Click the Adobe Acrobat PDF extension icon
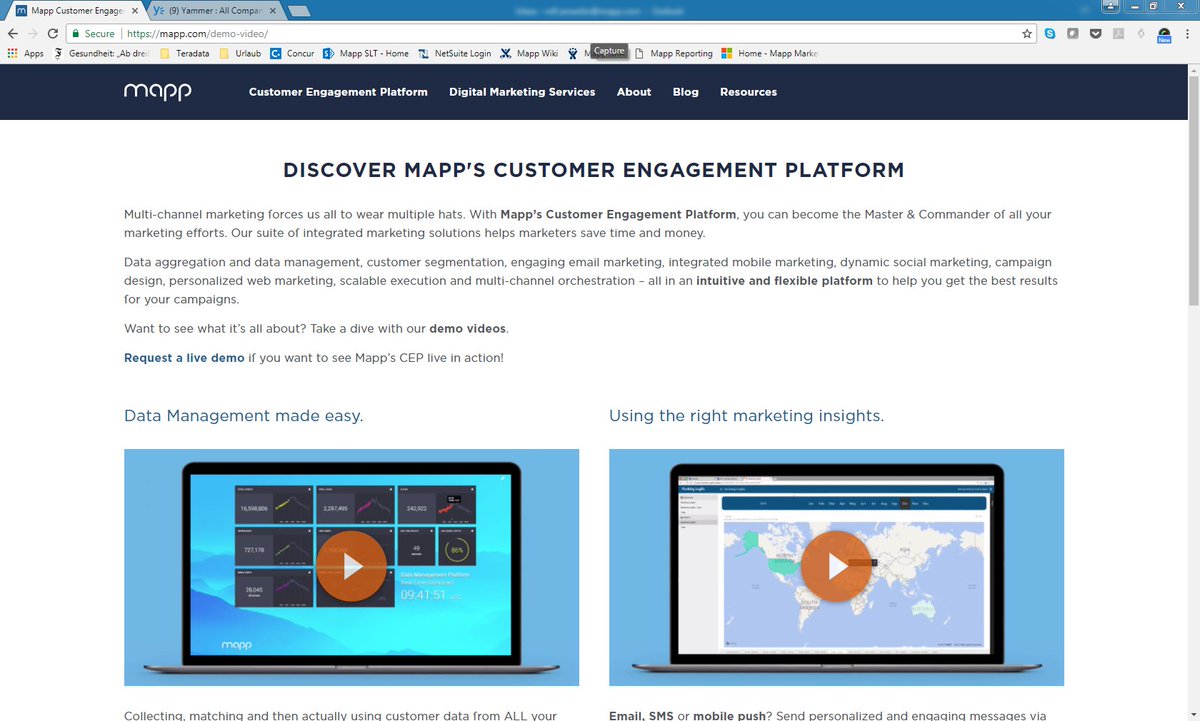The height and width of the screenshot is (721, 1200). [x=1118, y=33]
